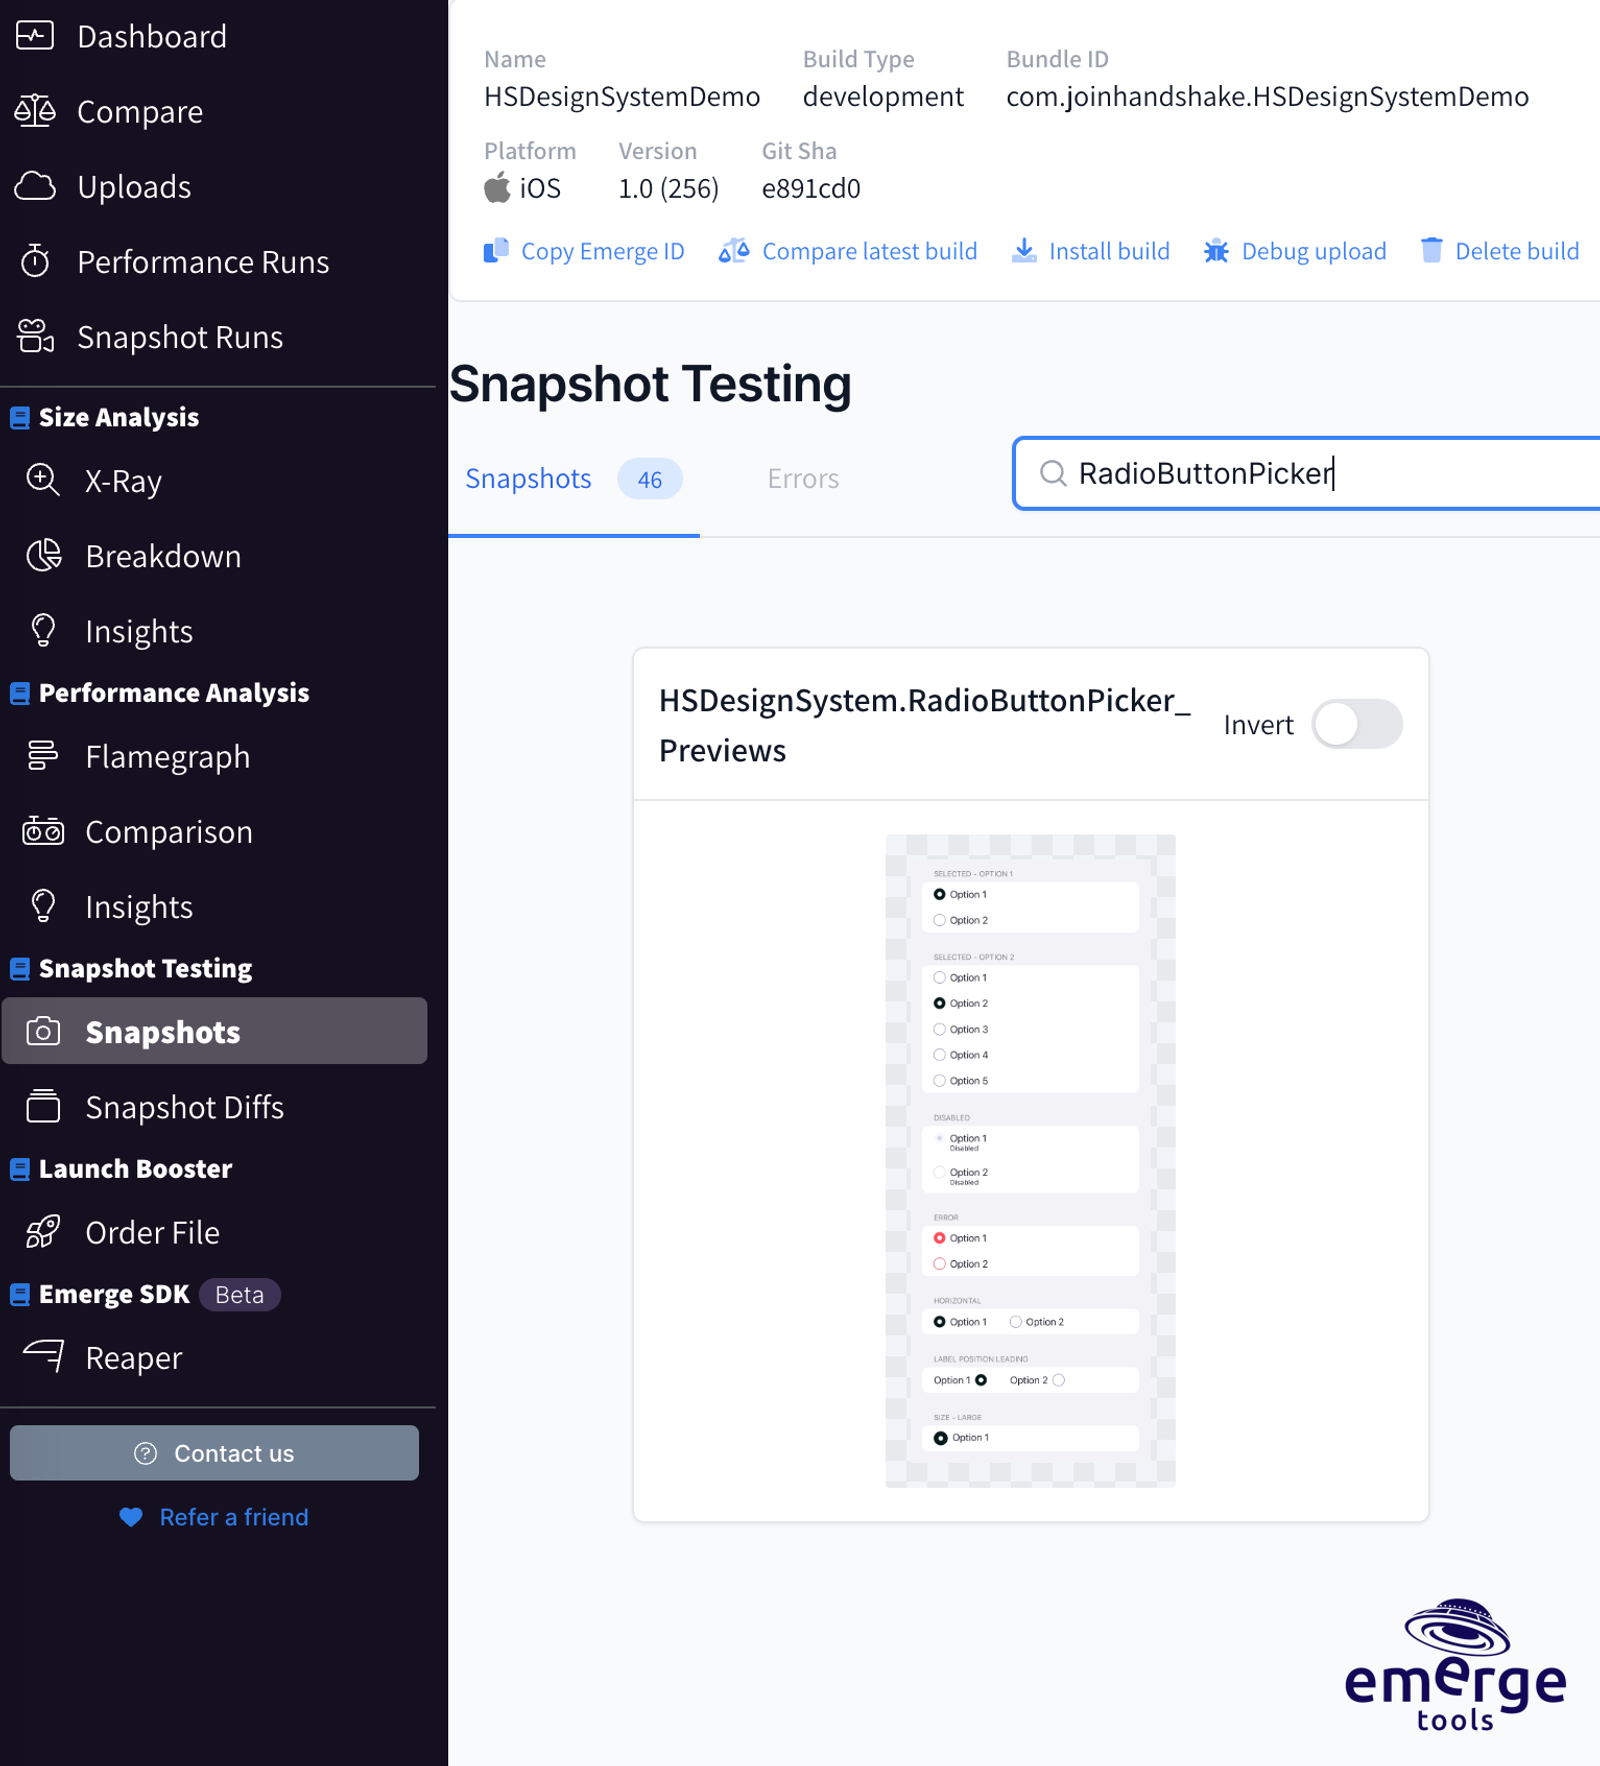Open the Snapshots tab showing 46 items
Screen dimensions: 1600x1766
point(529,478)
